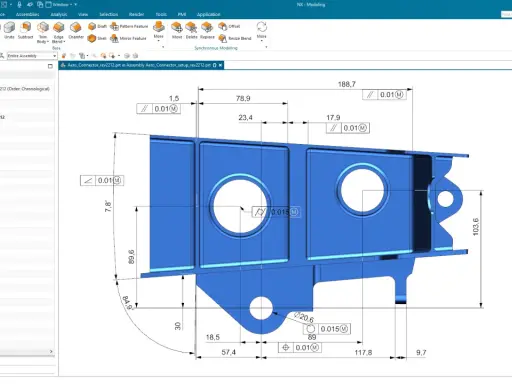Viewport: 512px width, 384px height.
Task: Open the Mirror Feature tool
Action: (x=128, y=38)
